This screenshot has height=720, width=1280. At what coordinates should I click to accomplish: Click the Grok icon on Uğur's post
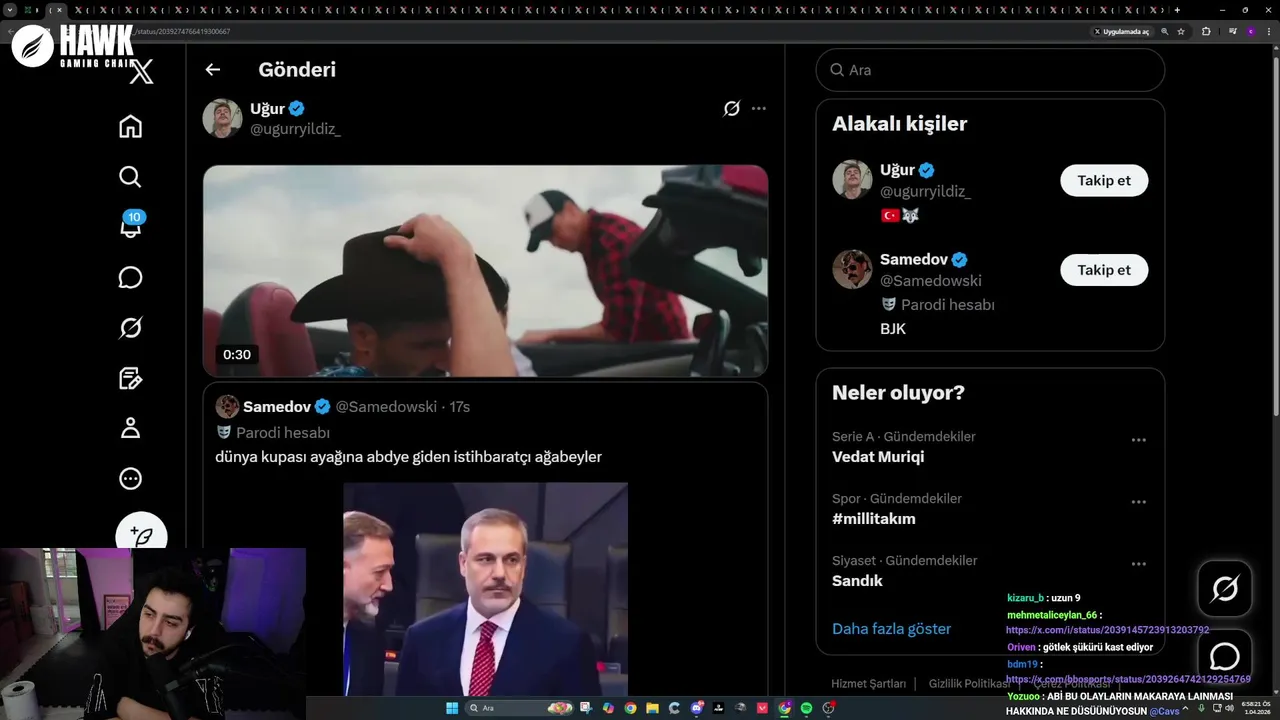coord(731,108)
